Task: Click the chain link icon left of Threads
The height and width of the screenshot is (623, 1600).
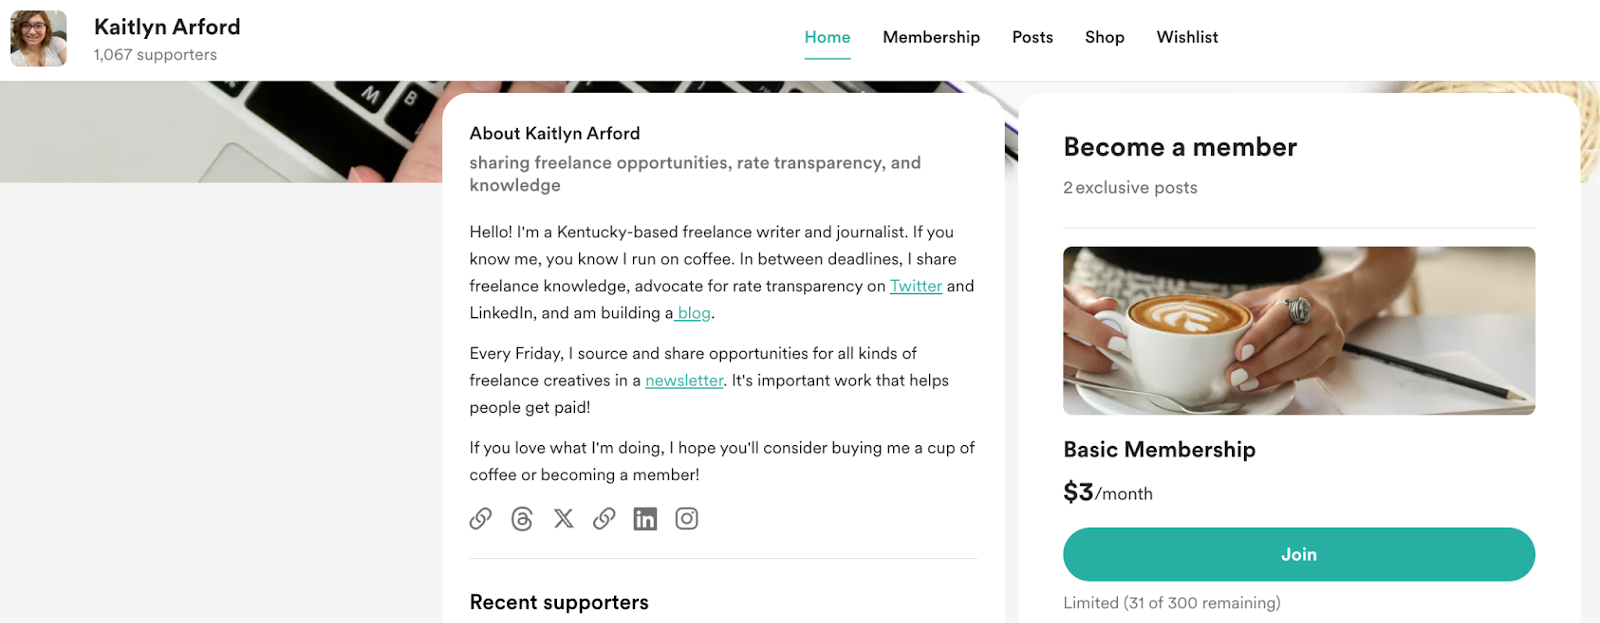Action: [x=481, y=519]
